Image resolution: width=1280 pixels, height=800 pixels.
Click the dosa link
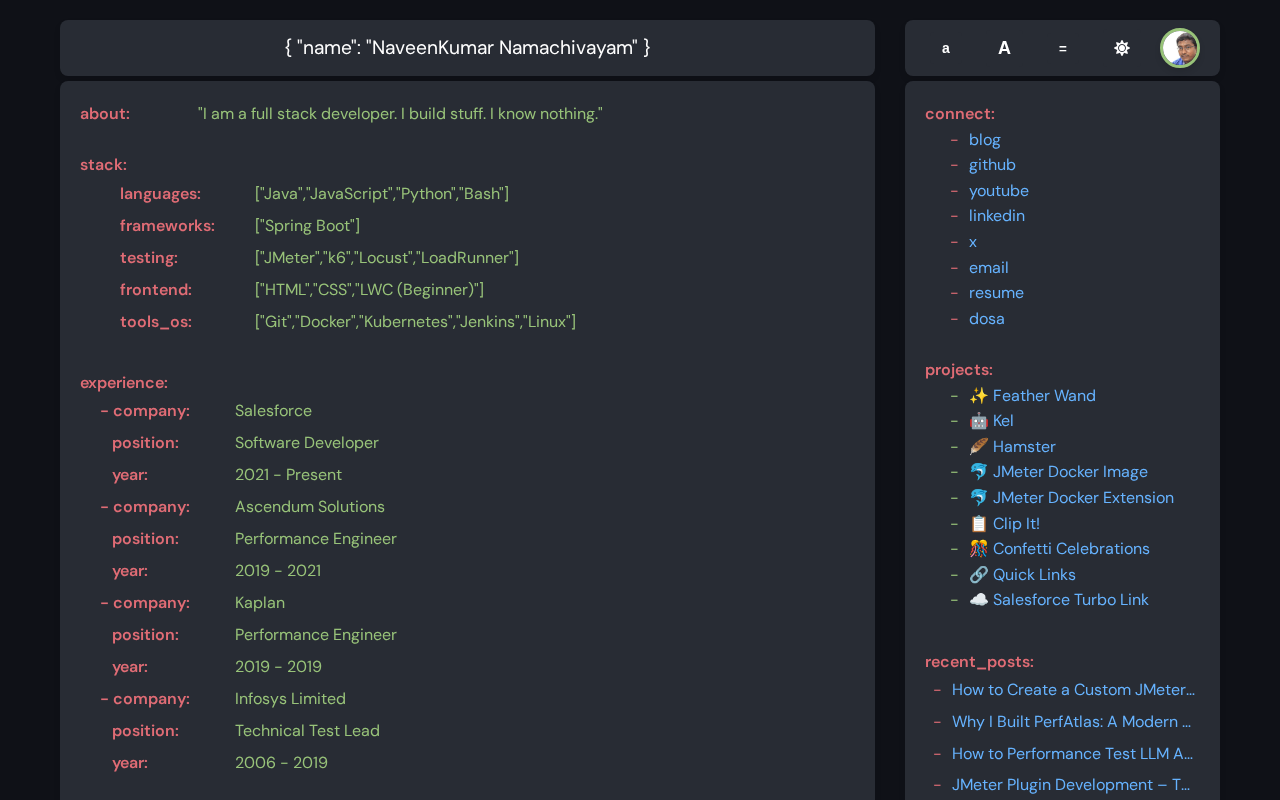pyautogui.click(x=986, y=319)
